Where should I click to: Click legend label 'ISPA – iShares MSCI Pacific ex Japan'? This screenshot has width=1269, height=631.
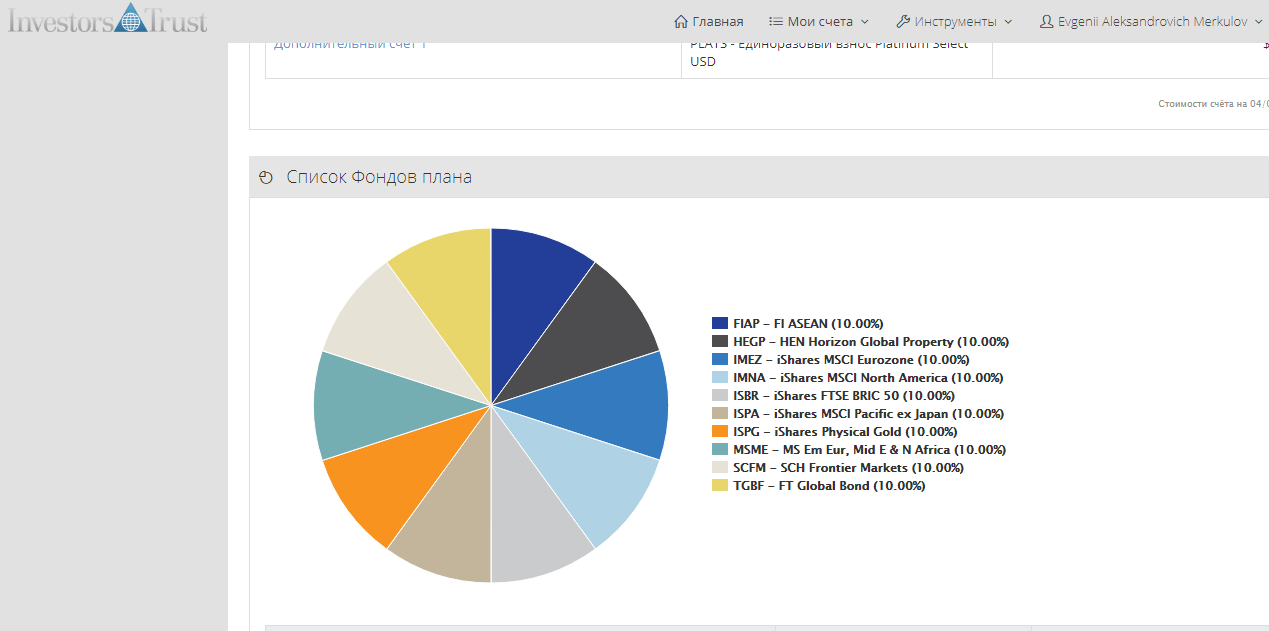[x=869, y=414]
